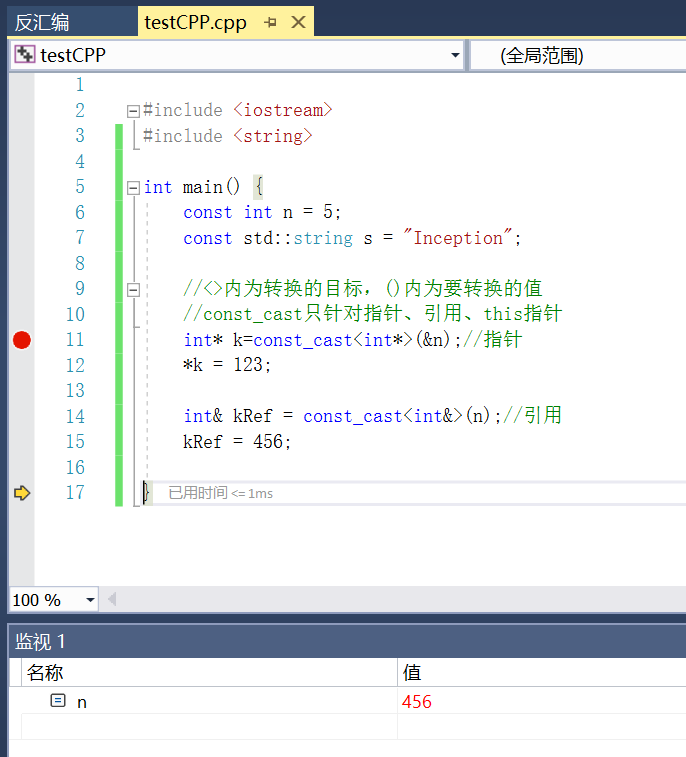The width and height of the screenshot is (686, 757).
Task: Click the <string> include on line 3
Action: tap(273, 136)
